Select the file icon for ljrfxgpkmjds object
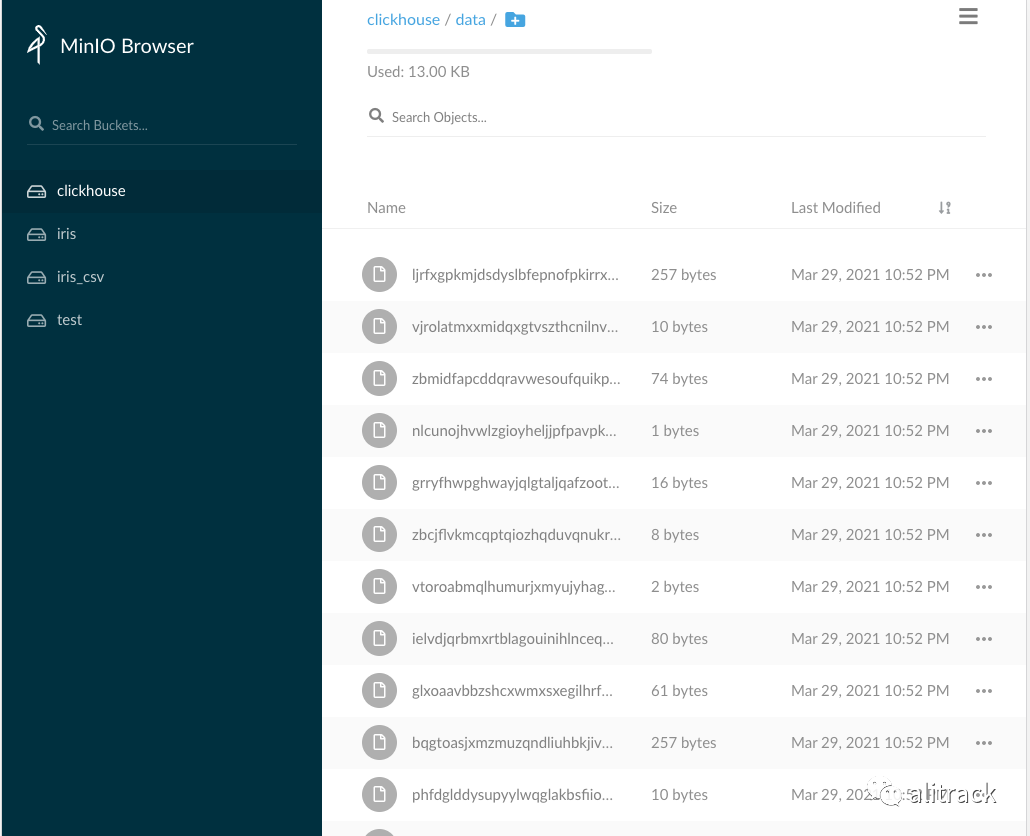 tap(379, 275)
